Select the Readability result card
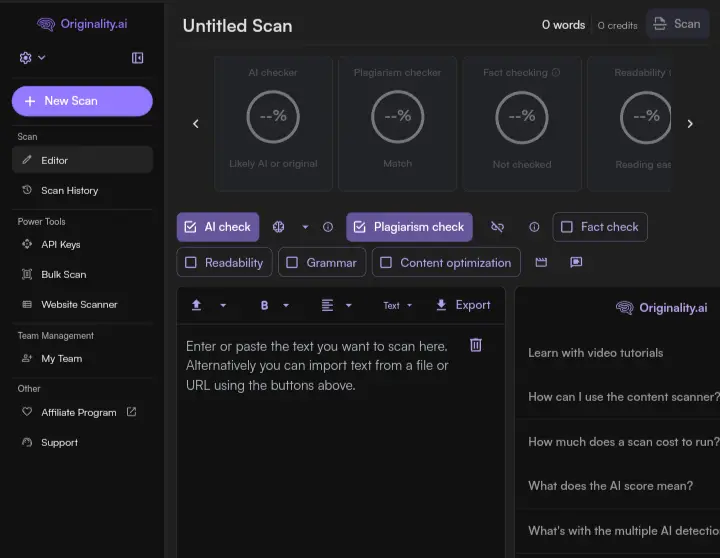This screenshot has height=558, width=720. coord(629,124)
